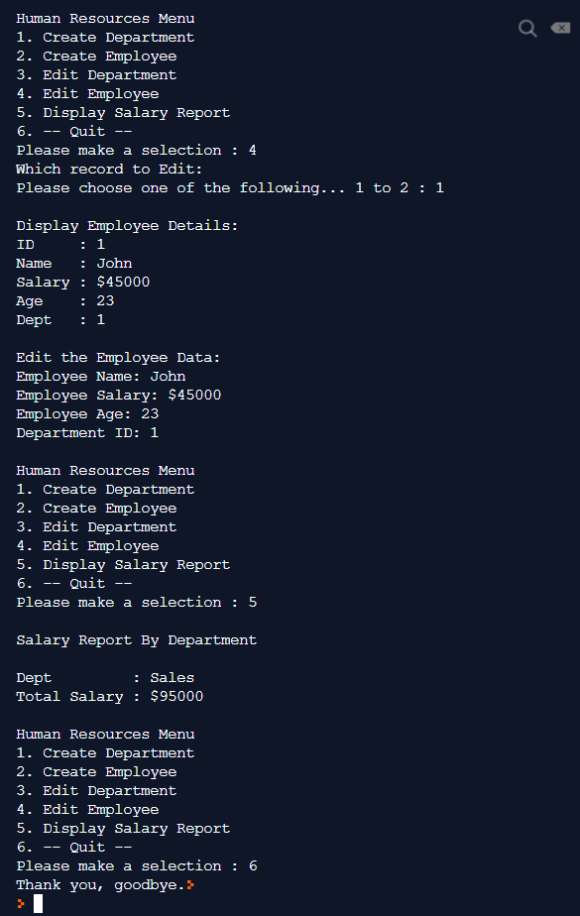Click the "Please choose one of the following" line

tap(230, 188)
